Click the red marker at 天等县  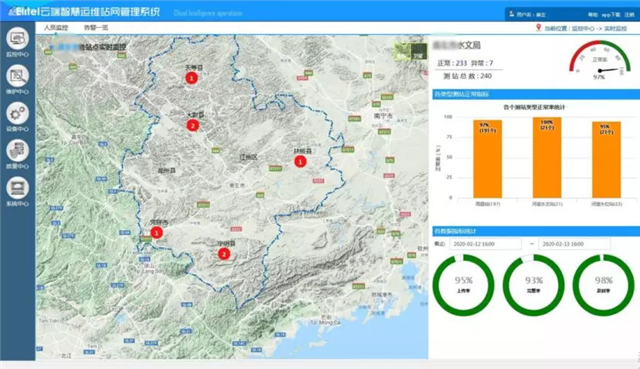point(191,78)
